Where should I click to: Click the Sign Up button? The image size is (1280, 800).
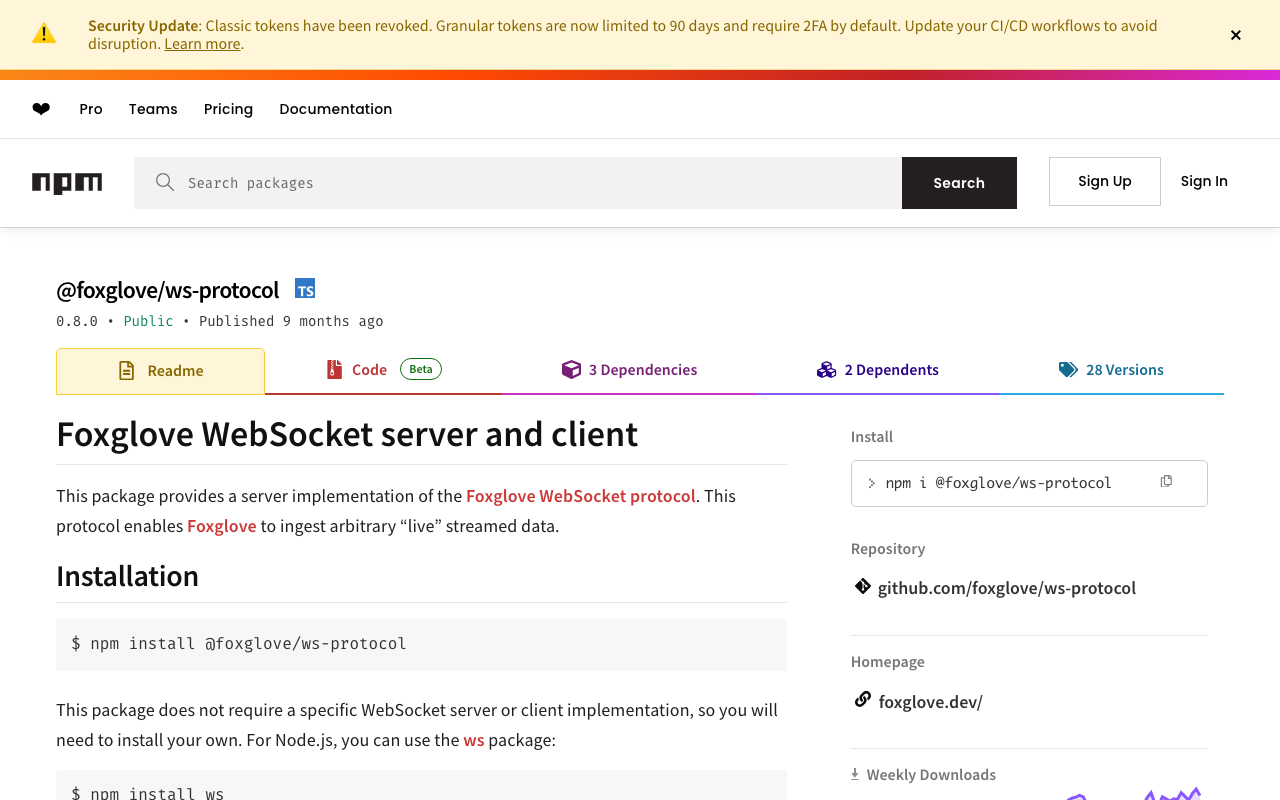pyautogui.click(x=1104, y=181)
